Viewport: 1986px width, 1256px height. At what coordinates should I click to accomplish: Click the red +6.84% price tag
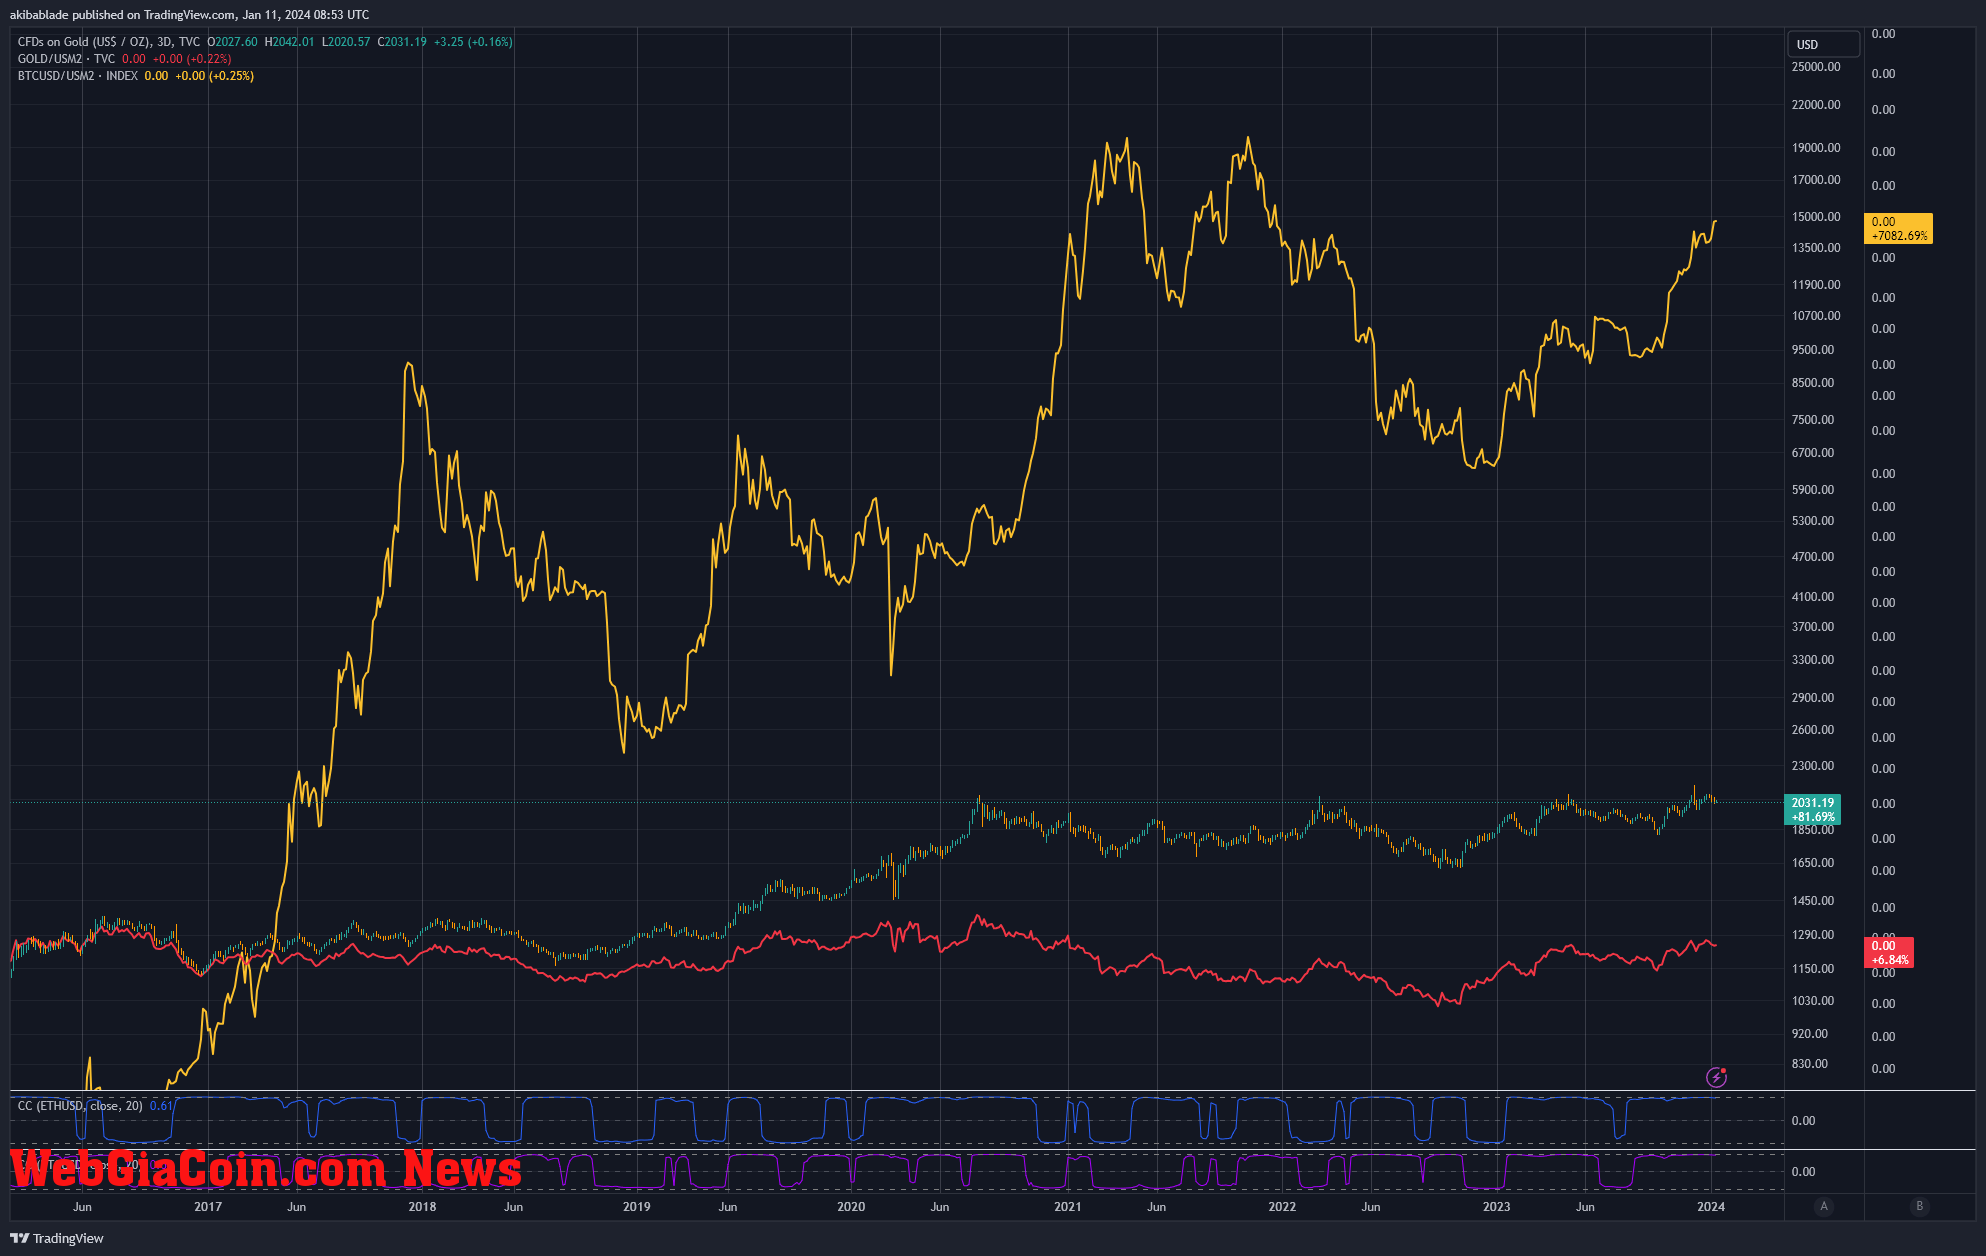click(x=1889, y=953)
